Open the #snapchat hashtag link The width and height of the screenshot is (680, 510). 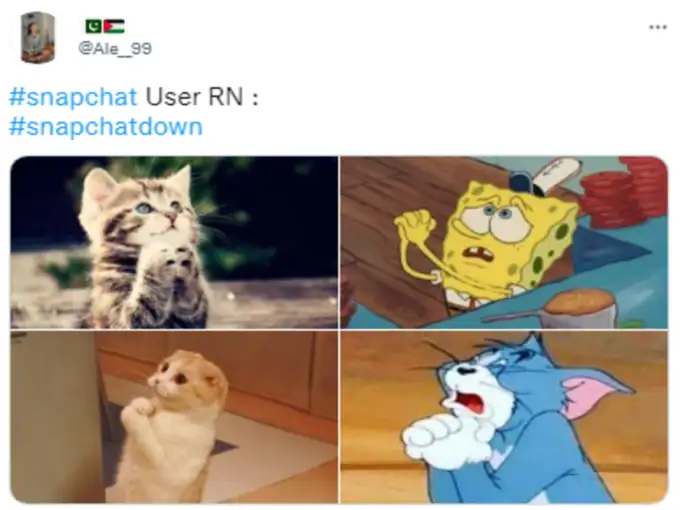pos(73,96)
